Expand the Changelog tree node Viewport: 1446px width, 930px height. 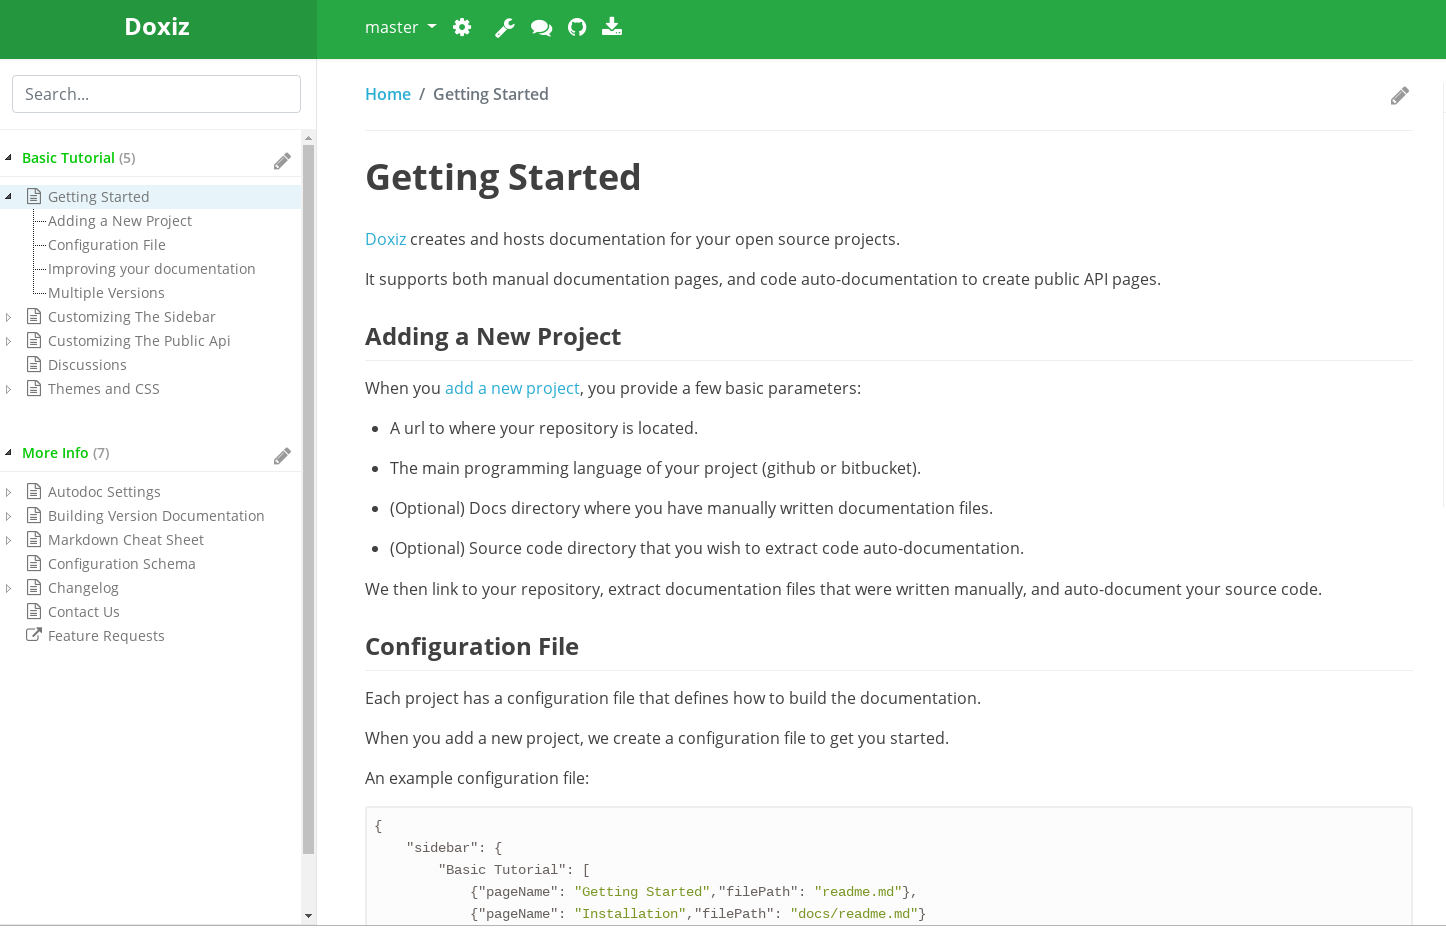point(8,588)
